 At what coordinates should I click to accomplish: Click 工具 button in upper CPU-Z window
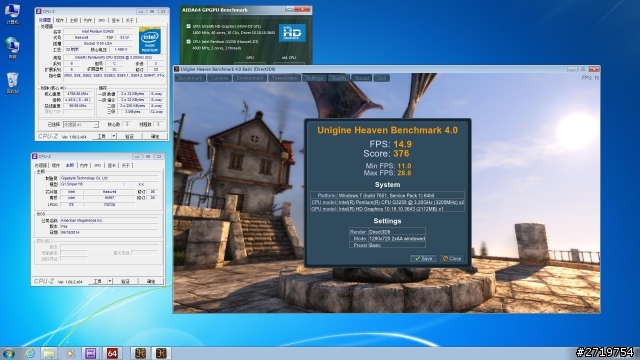pyautogui.click(x=101, y=136)
